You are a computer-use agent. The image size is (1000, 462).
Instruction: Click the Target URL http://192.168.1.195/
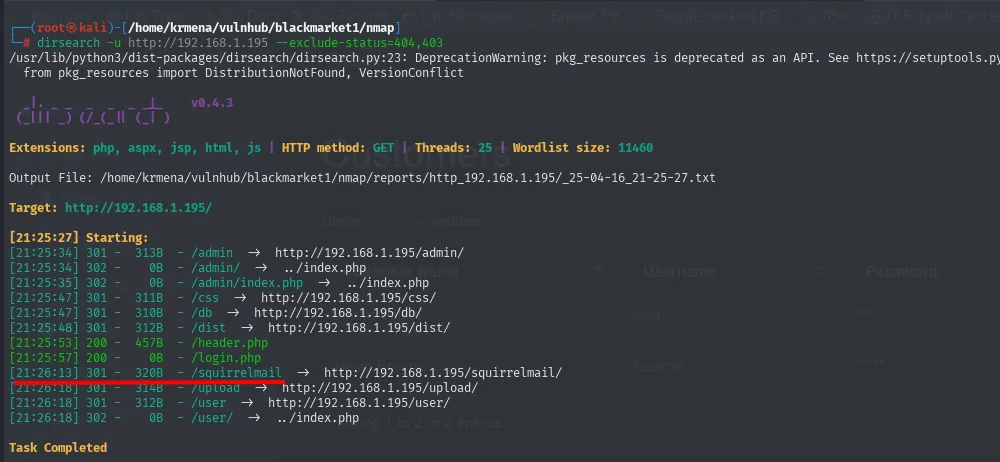138,207
